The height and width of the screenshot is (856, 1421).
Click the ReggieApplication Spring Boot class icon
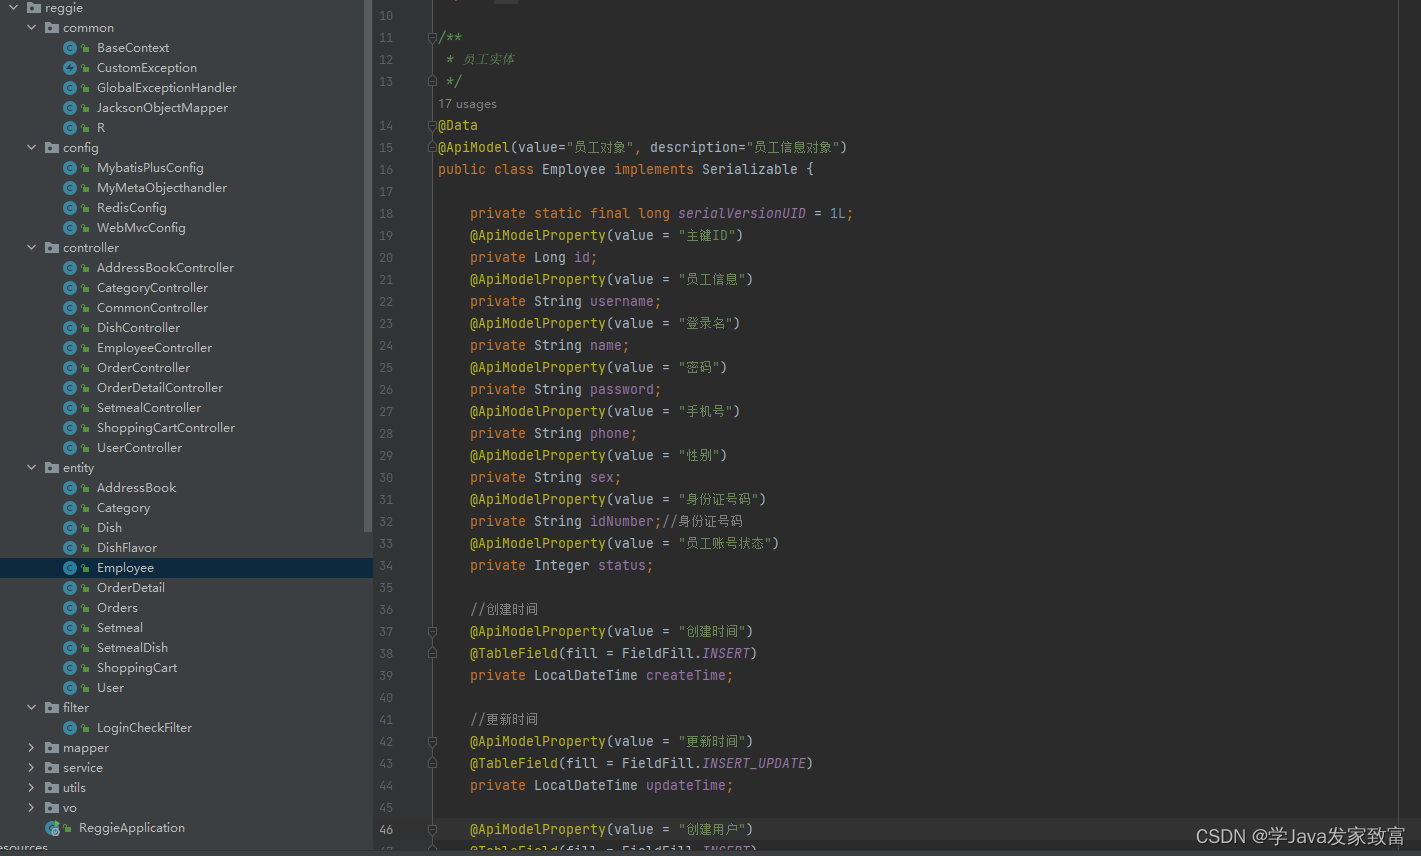(x=52, y=828)
